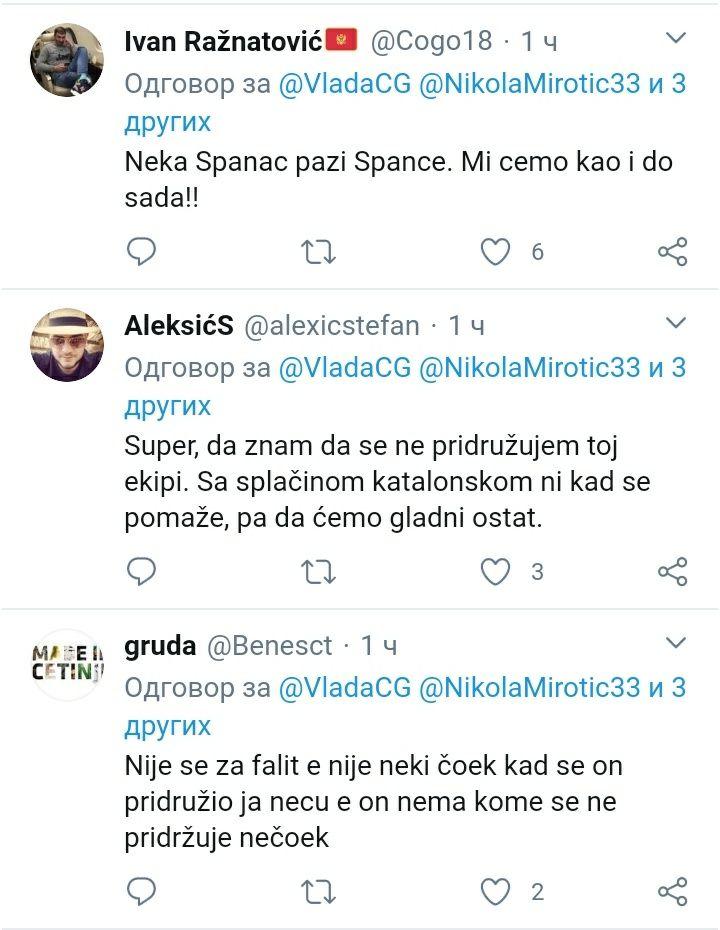Screen dimensions: 720x930
Task: Retweet gruda's tweet
Action: [x=319, y=891]
